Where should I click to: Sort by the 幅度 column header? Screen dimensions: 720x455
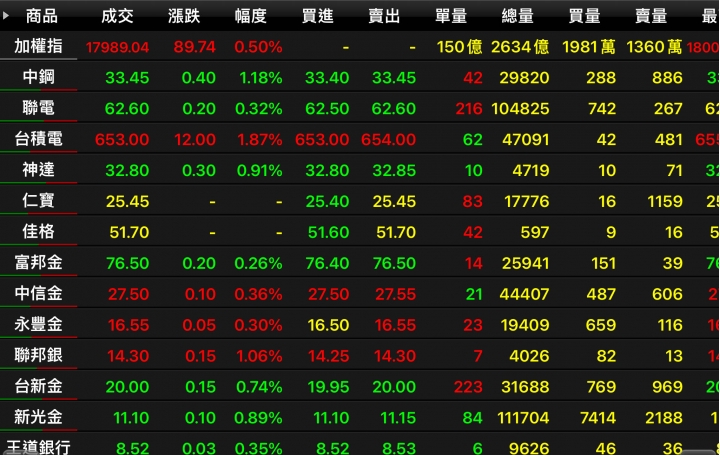251,16
